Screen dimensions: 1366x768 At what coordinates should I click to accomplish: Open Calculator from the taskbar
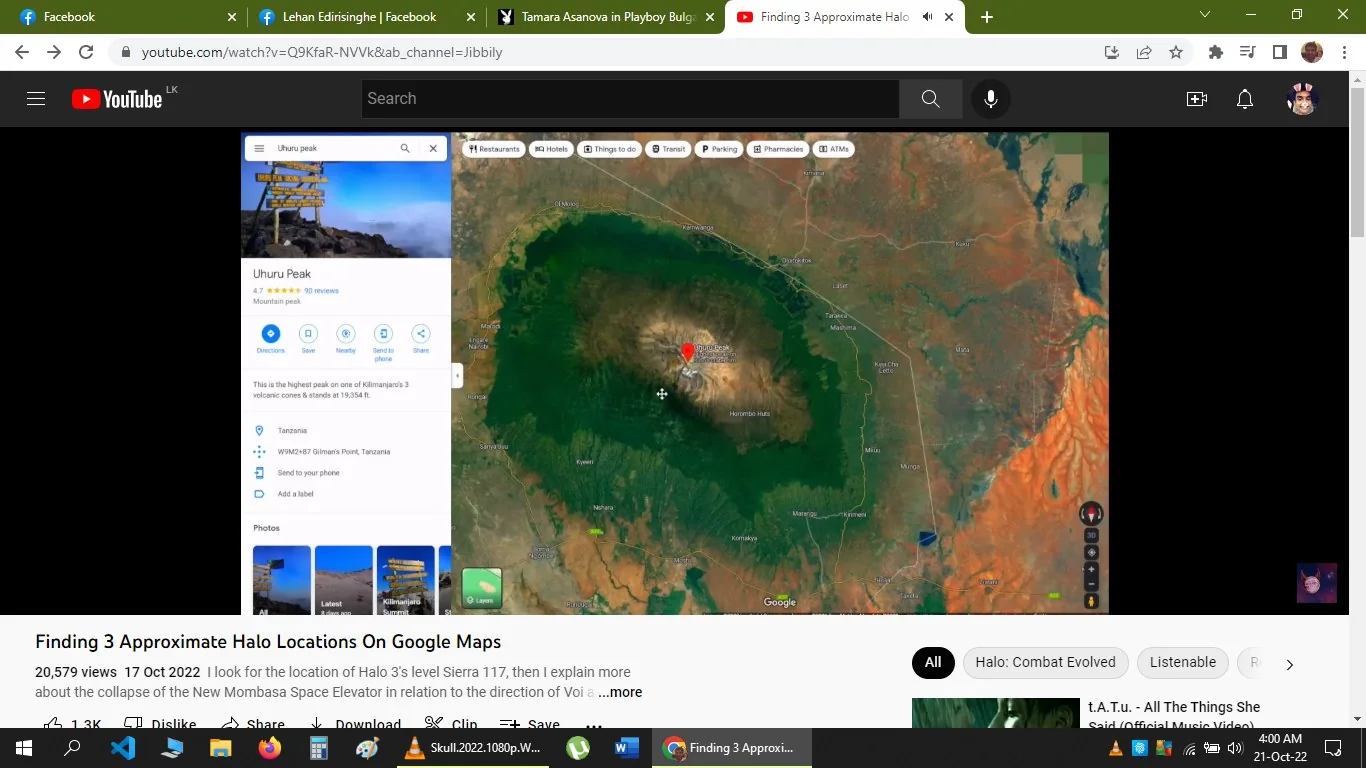(319, 748)
